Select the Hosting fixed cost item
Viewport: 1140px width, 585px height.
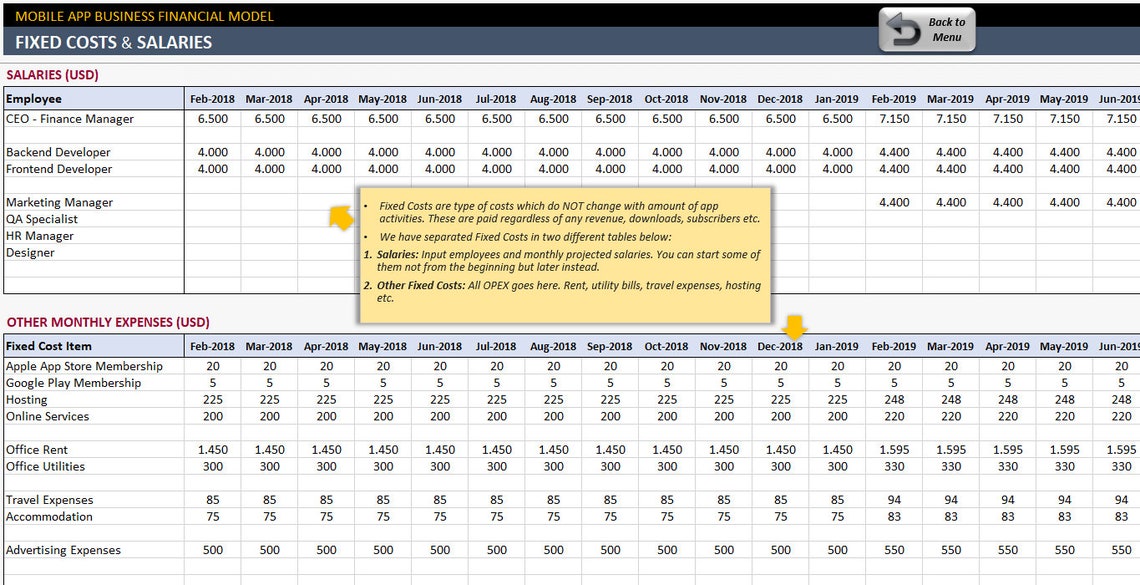[26, 399]
